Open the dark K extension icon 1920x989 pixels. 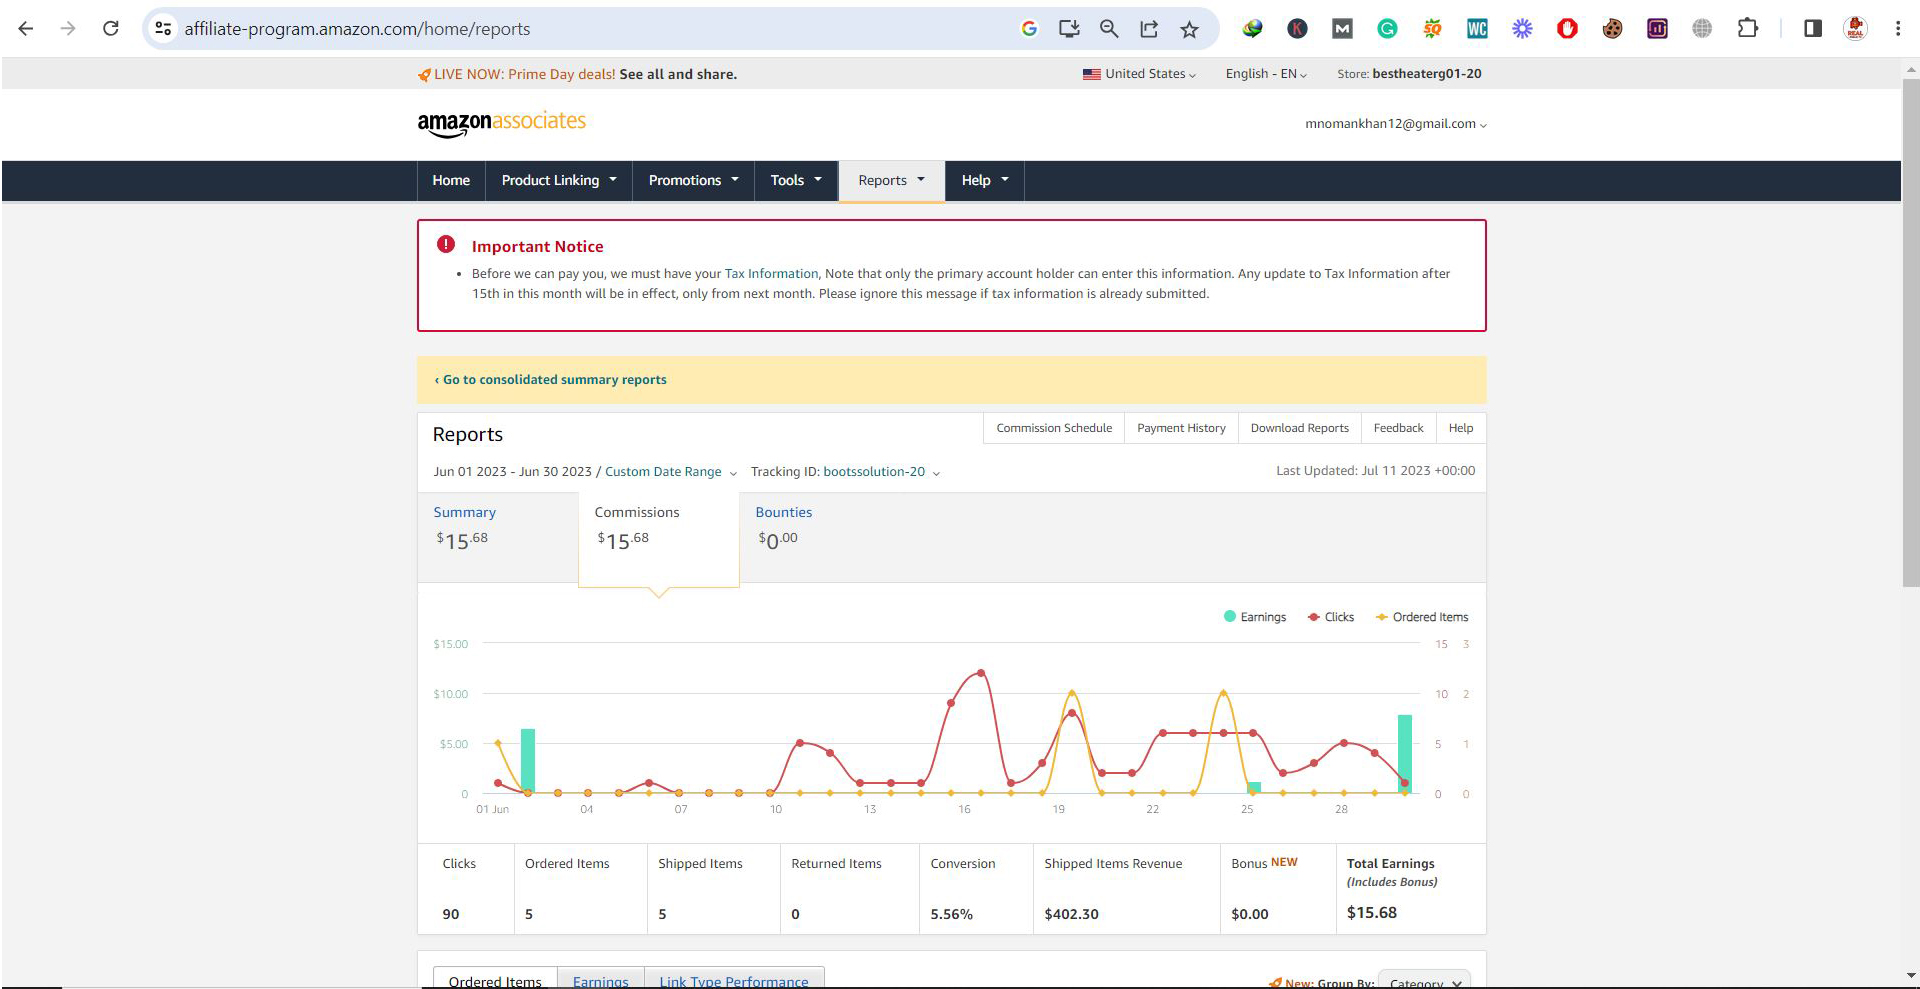1297,29
